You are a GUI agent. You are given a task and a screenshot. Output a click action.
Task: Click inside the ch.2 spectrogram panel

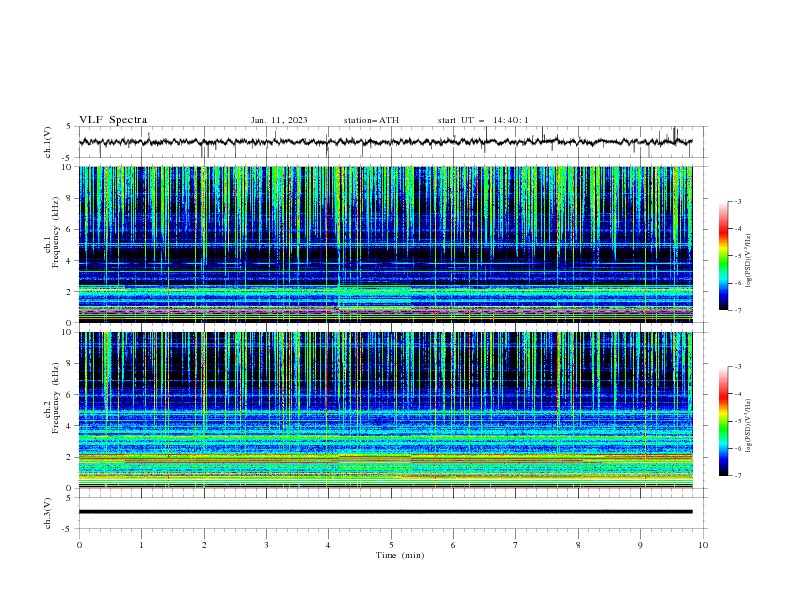pos(385,410)
